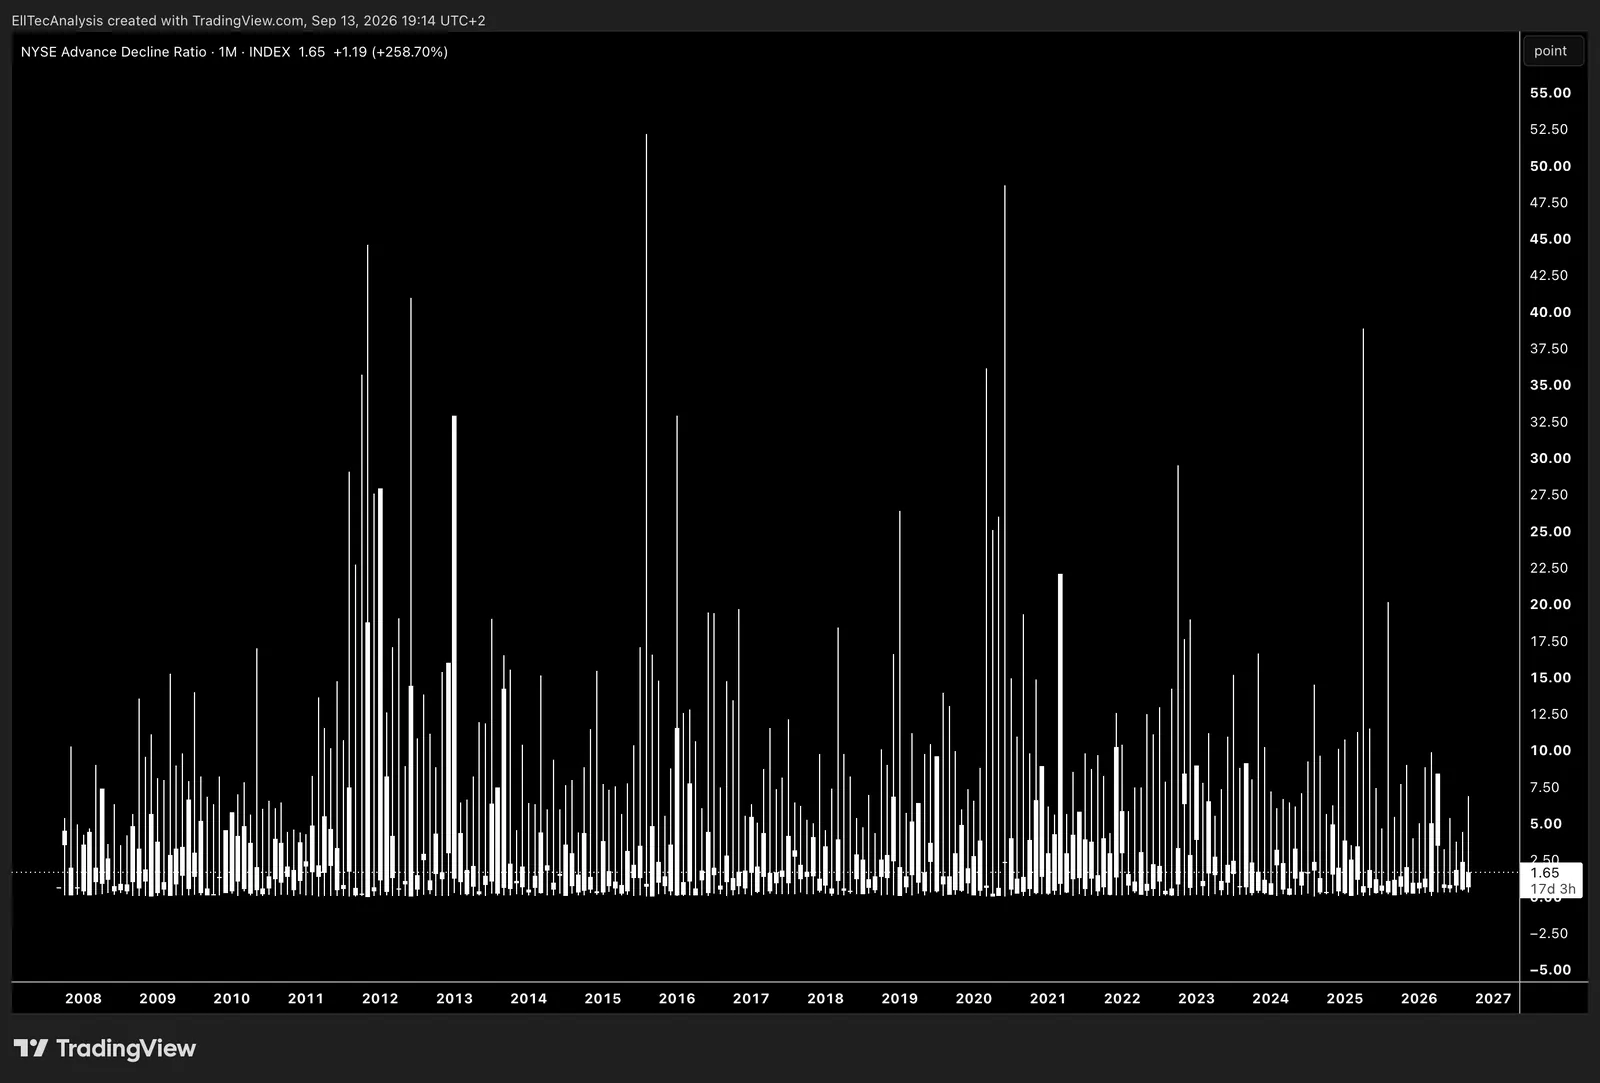The image size is (1600, 1083).
Task: Click the 25.00 price axis label
Action: 1550,531
